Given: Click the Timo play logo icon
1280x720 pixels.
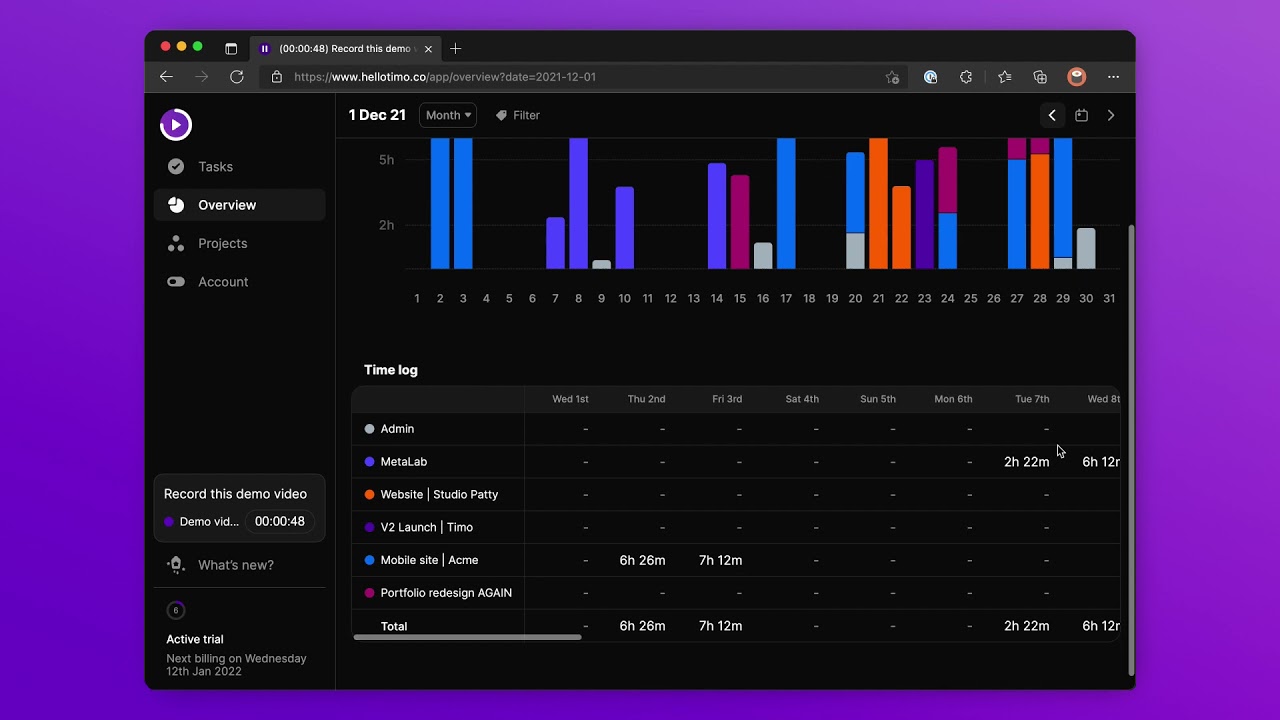Looking at the screenshot, I should pos(176,124).
